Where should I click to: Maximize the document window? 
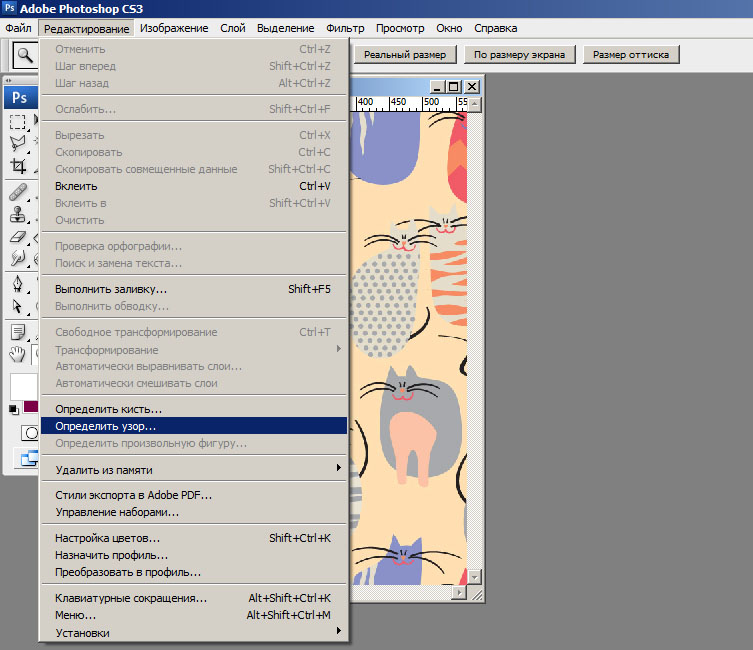(x=453, y=87)
